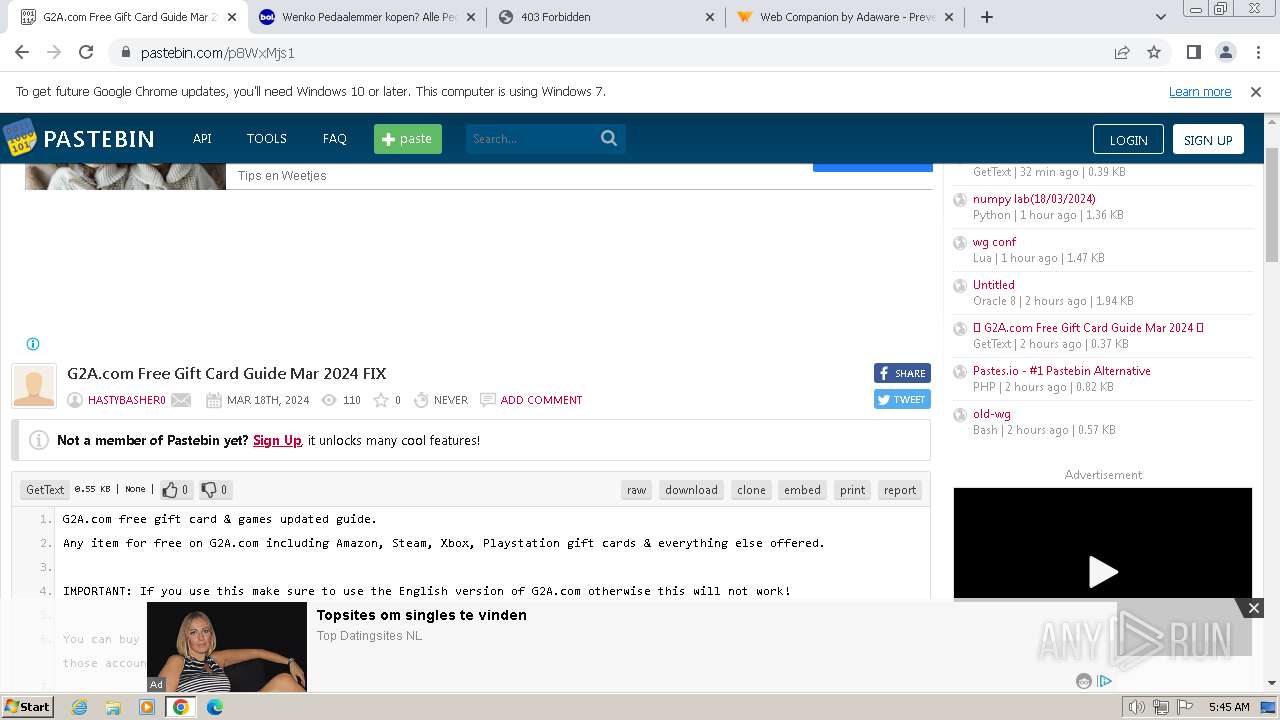Switch to the 403 Forbidden tab
The width and height of the screenshot is (1280, 720).
click(605, 17)
